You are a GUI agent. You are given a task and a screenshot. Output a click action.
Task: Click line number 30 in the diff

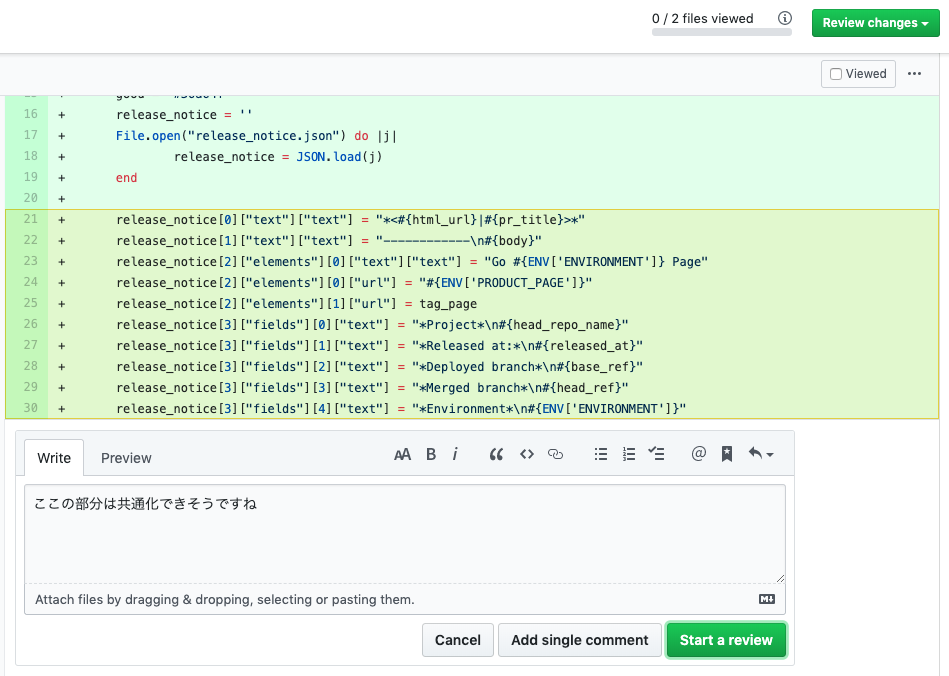[31, 408]
